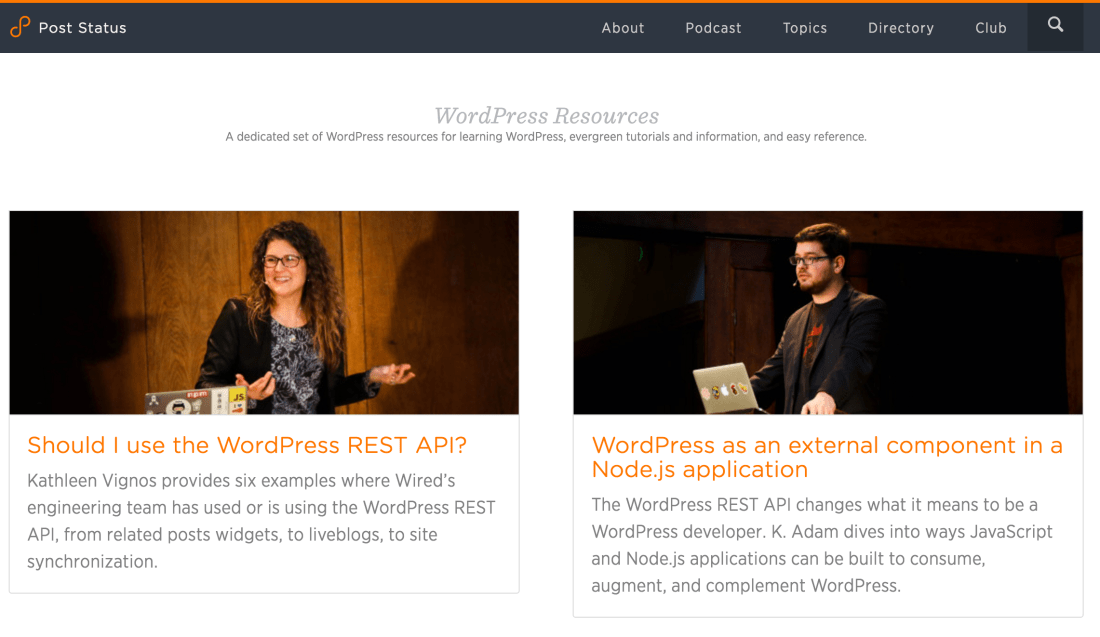The image size is (1100, 637).
Task: Click the WordPress Resources heading
Action: 546,116
